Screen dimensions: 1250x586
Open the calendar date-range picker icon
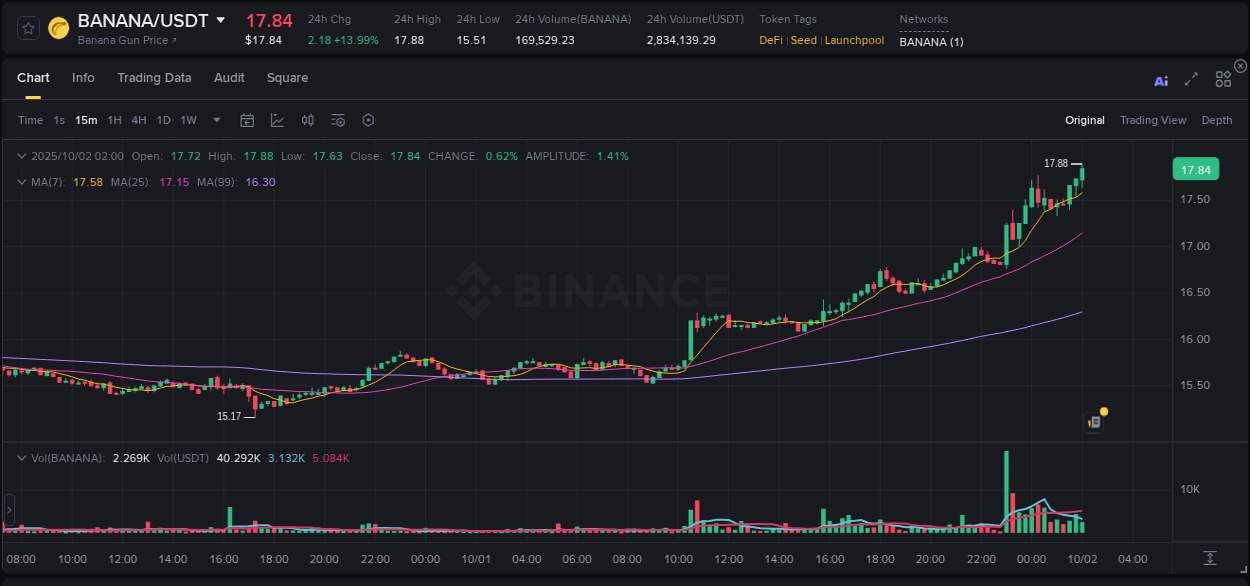click(x=247, y=119)
